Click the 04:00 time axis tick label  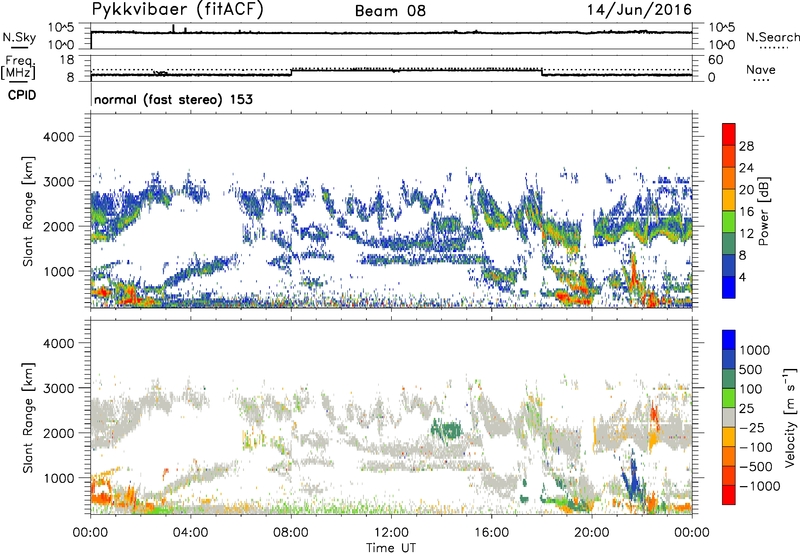(x=190, y=533)
